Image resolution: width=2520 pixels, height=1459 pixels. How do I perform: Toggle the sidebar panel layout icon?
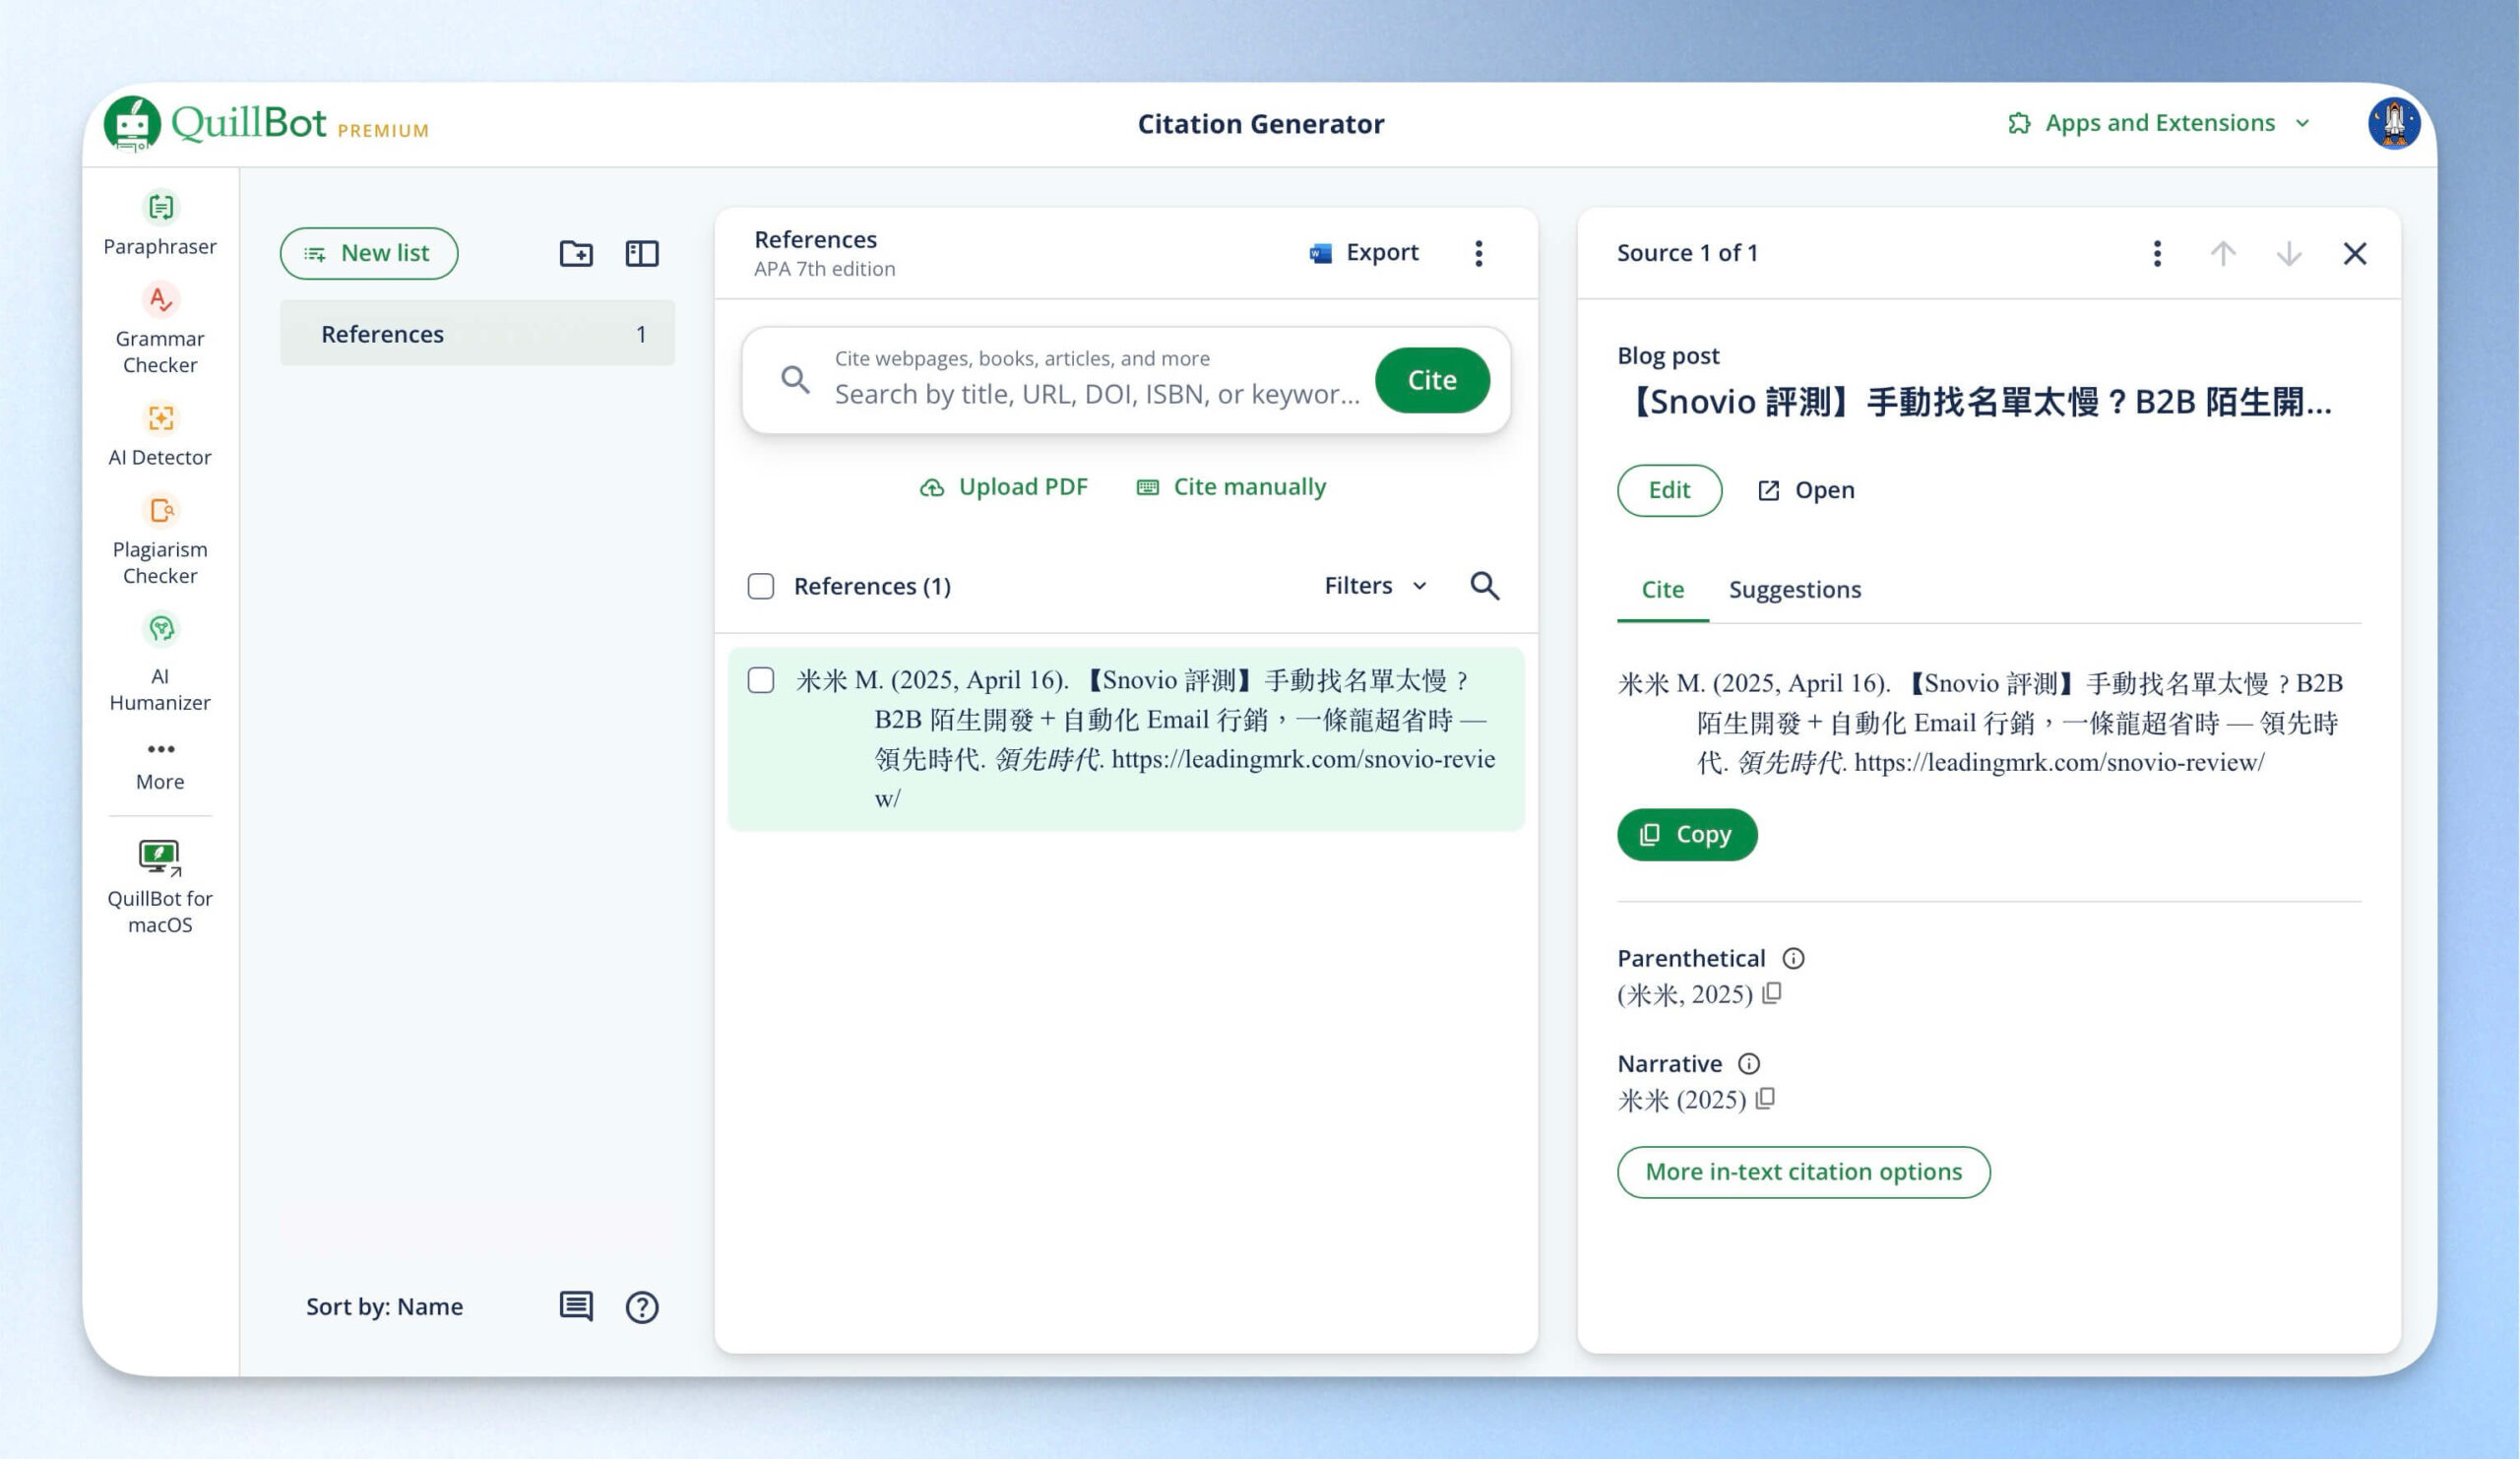pyautogui.click(x=642, y=253)
